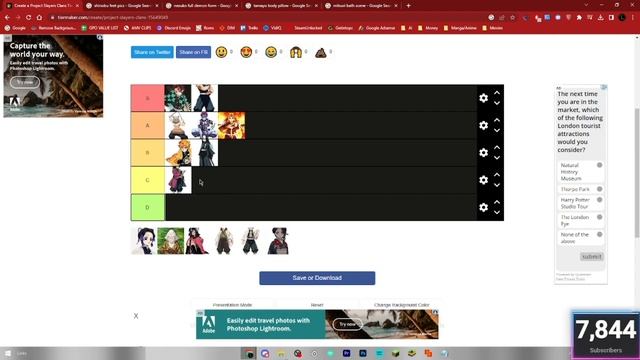
Task: Move the B tier row down with its down arrow
Action: click(x=497, y=158)
